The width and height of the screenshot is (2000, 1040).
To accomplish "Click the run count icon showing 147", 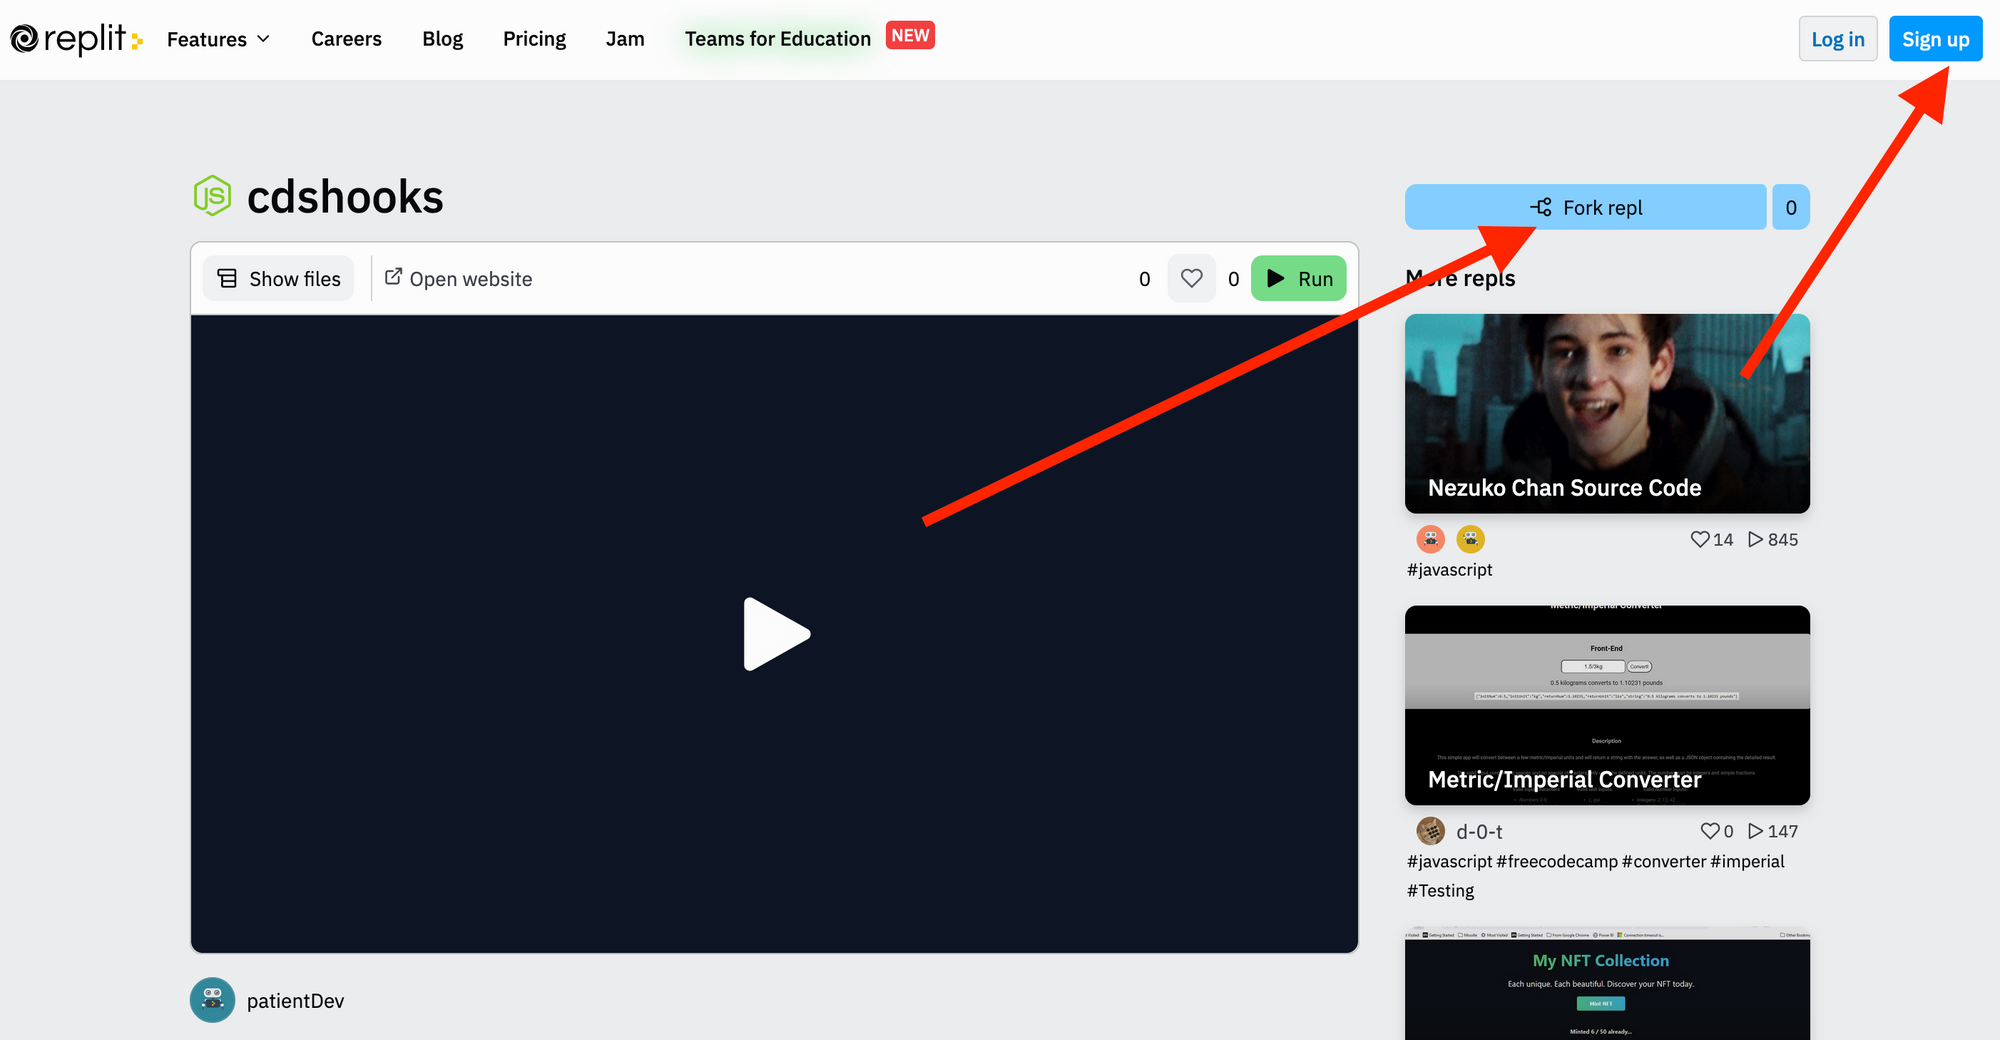I will 1755,831.
